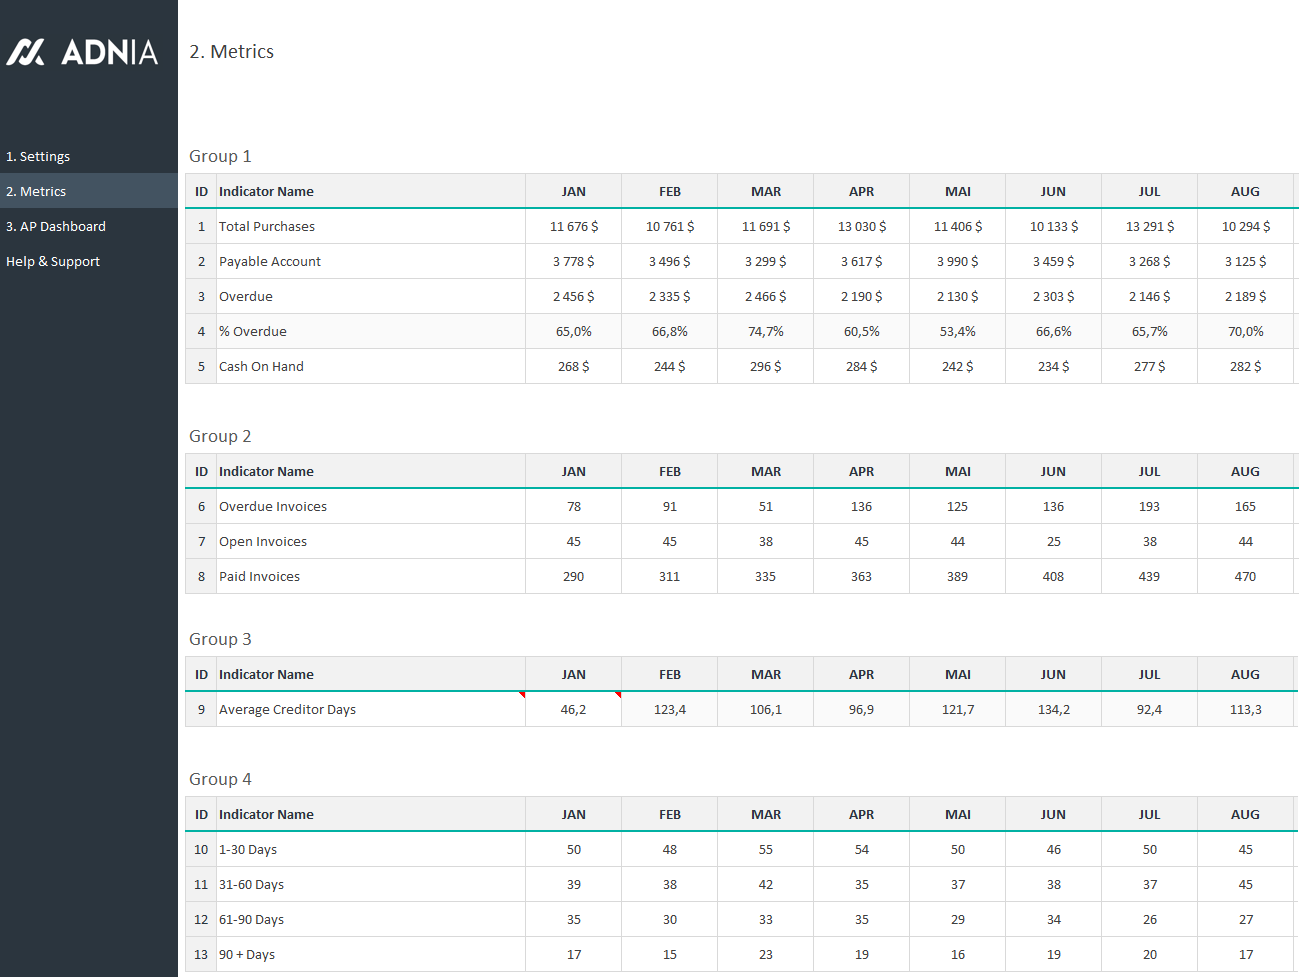Go to 3. AP Dashboard
1299x978 pixels.
pyautogui.click(x=56, y=227)
